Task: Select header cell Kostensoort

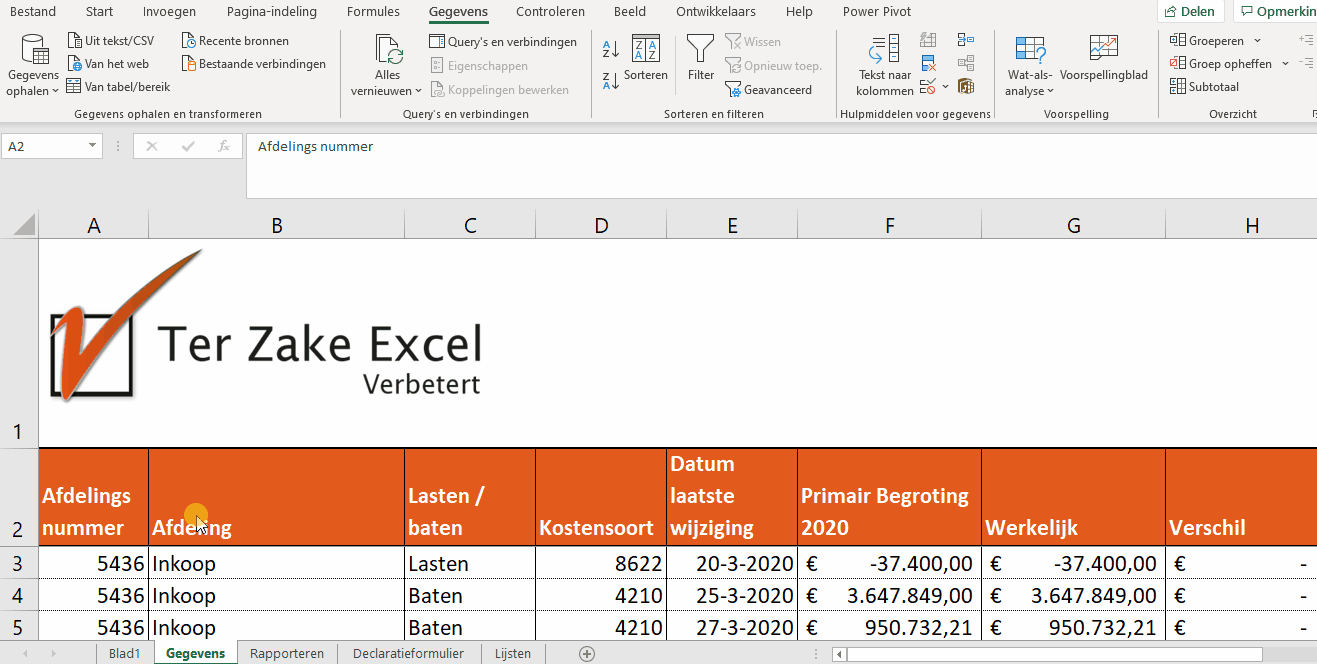Action: click(x=601, y=497)
